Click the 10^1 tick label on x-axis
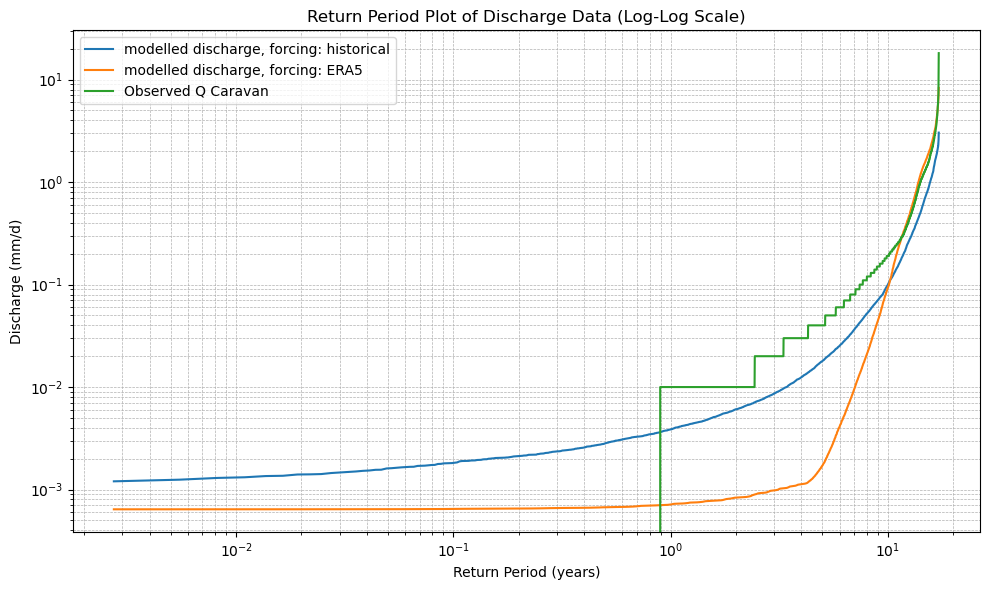The width and height of the screenshot is (989, 590). coord(888,550)
